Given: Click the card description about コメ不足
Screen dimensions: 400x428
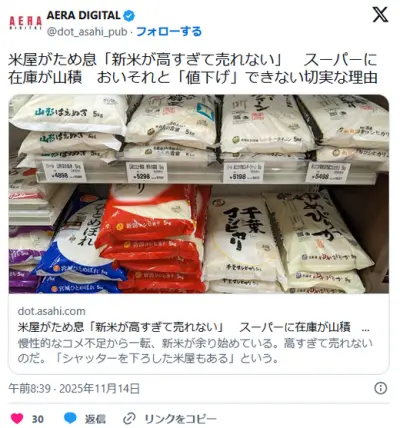Looking at the screenshot, I should click(x=195, y=351).
